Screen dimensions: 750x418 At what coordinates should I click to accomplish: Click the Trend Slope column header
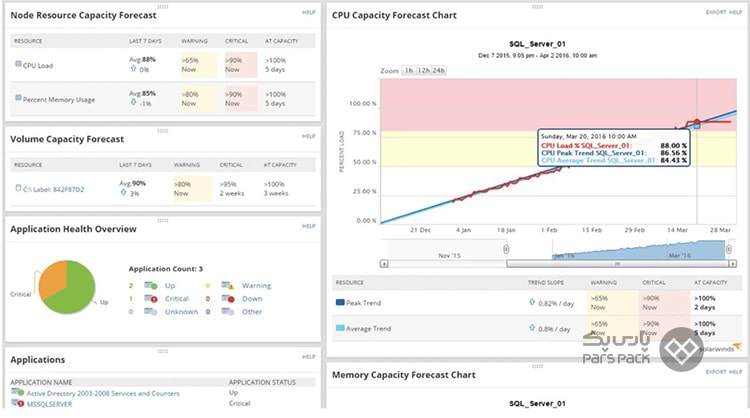546,283
